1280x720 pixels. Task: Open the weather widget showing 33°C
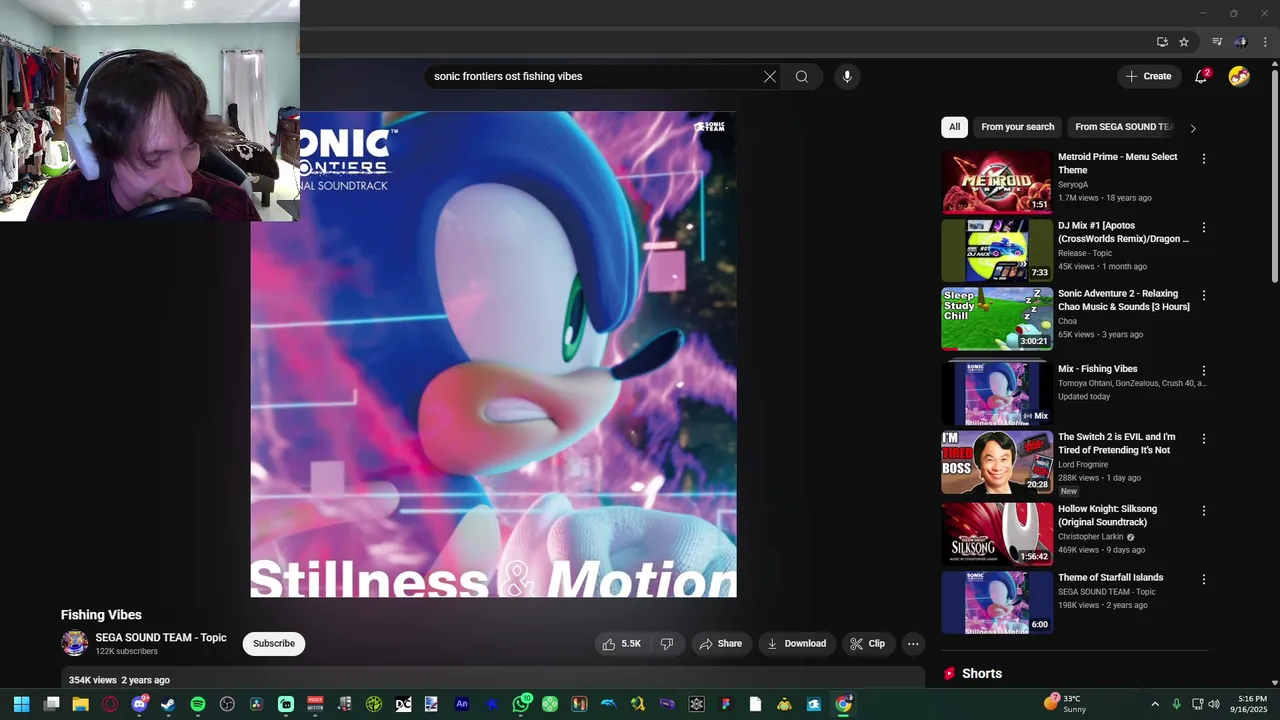(x=1065, y=704)
